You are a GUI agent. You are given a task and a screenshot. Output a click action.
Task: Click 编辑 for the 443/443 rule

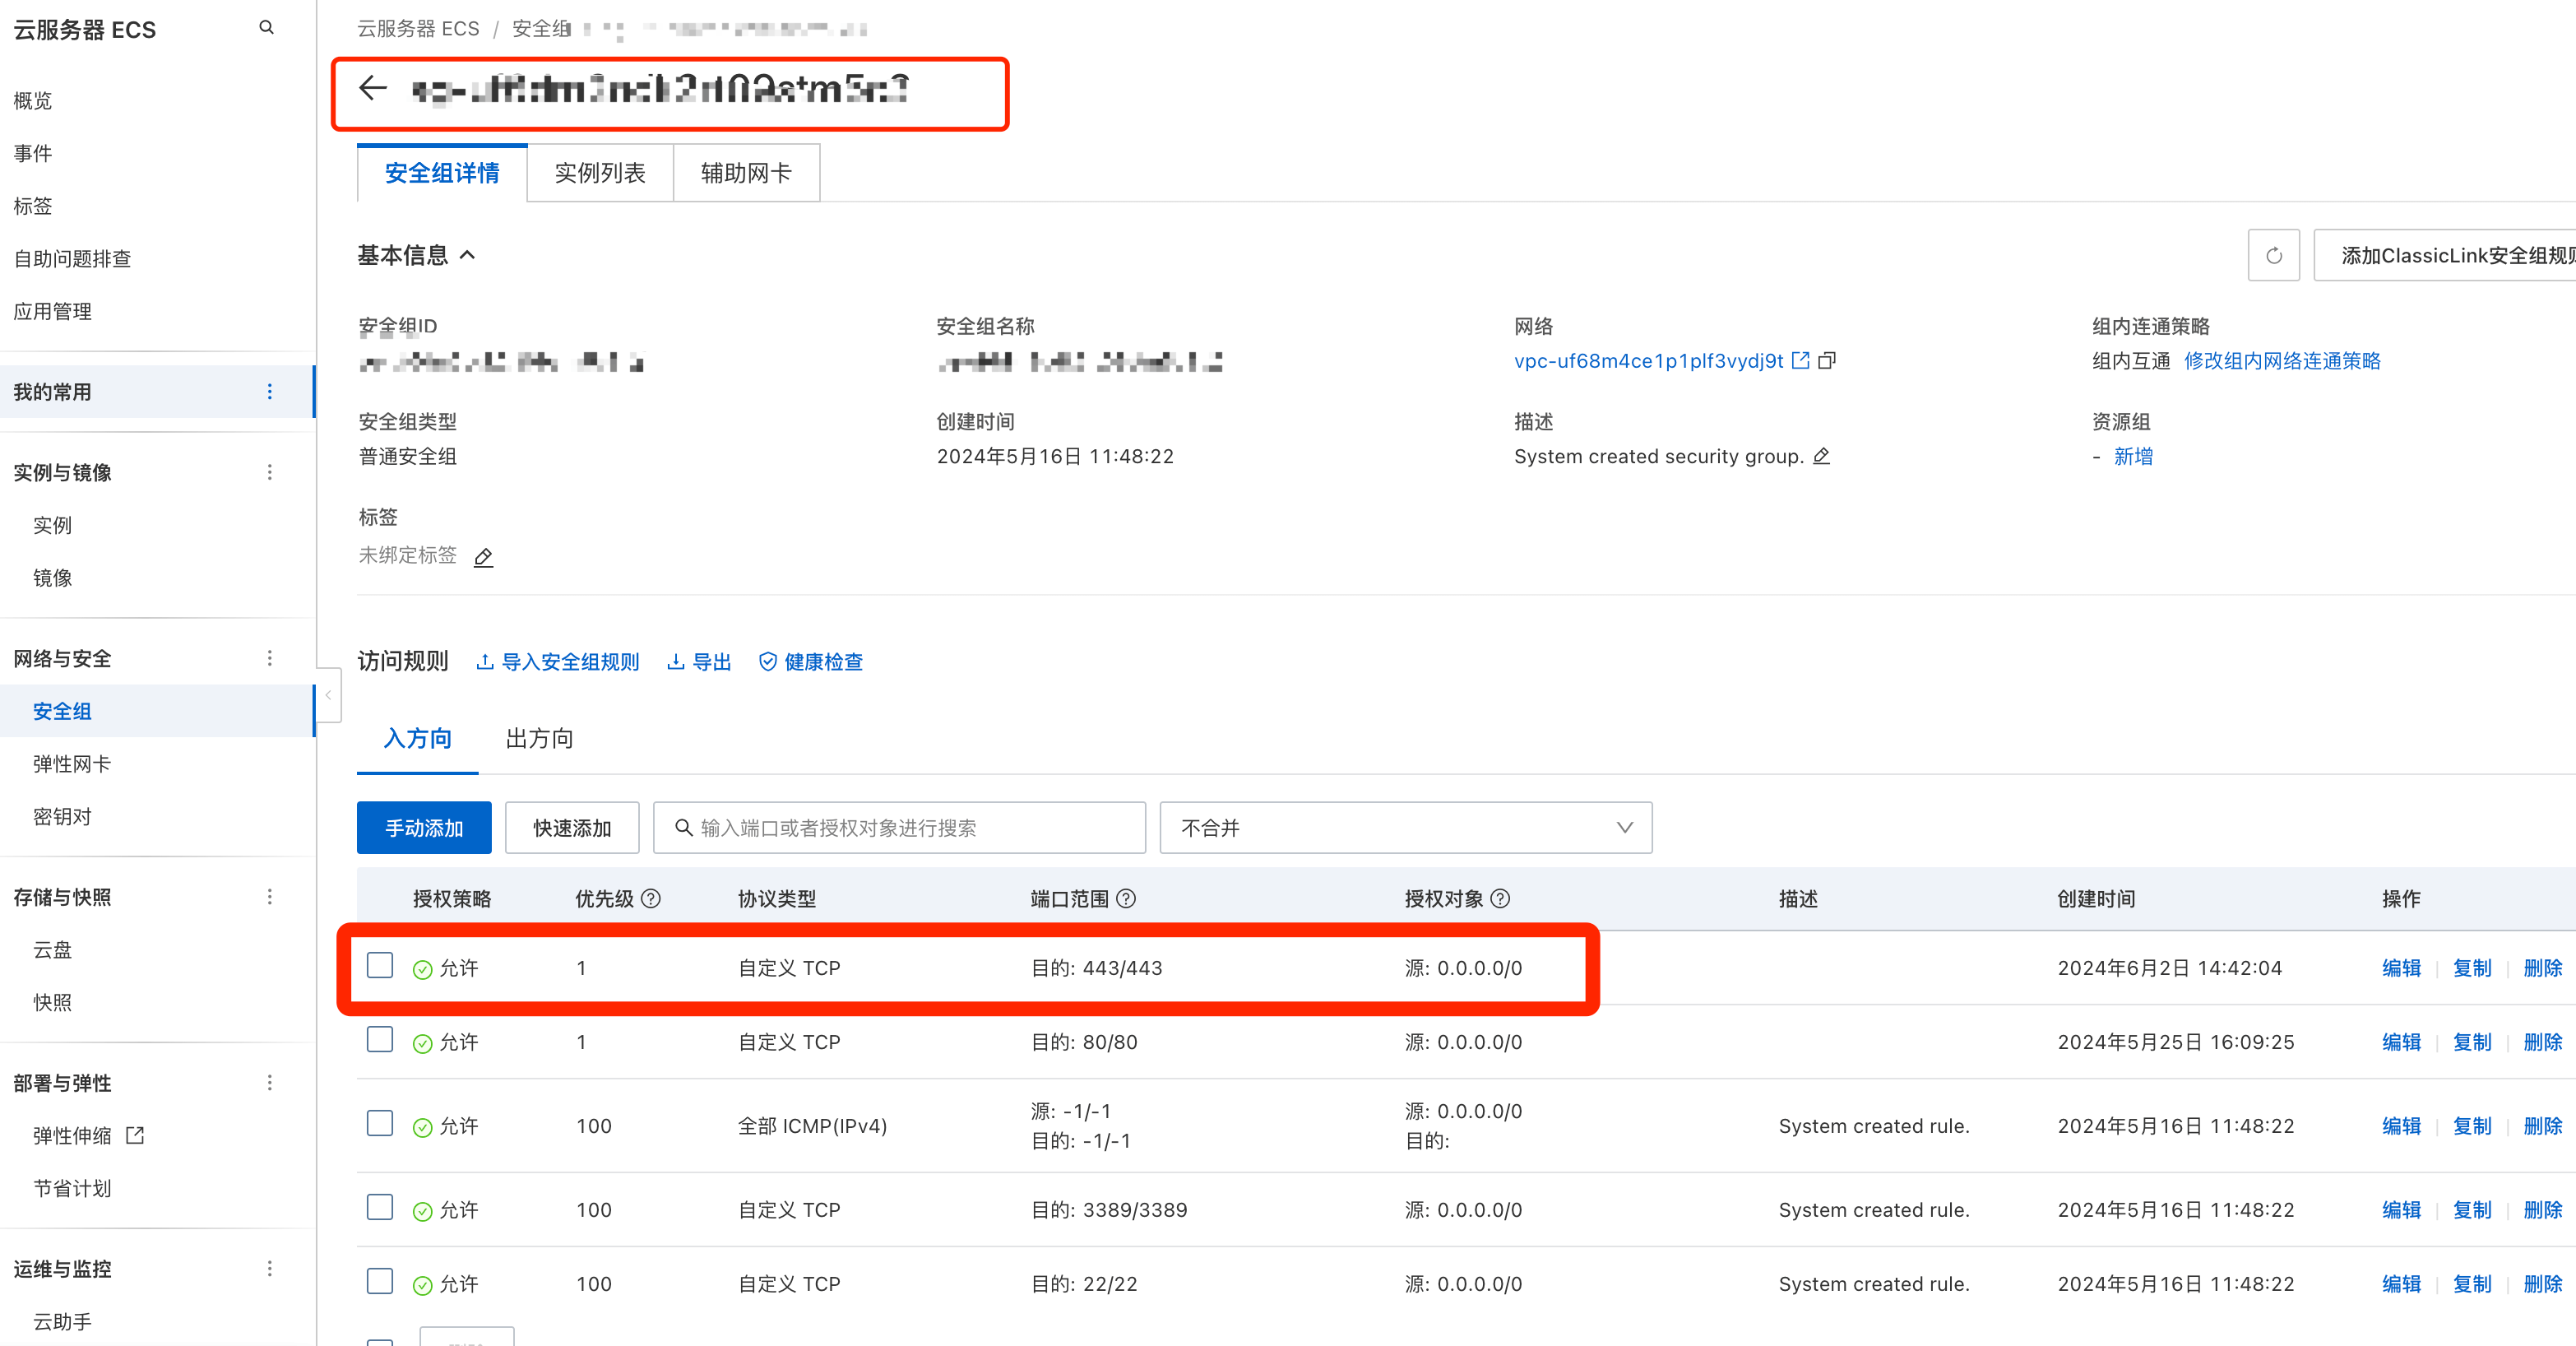2401,968
